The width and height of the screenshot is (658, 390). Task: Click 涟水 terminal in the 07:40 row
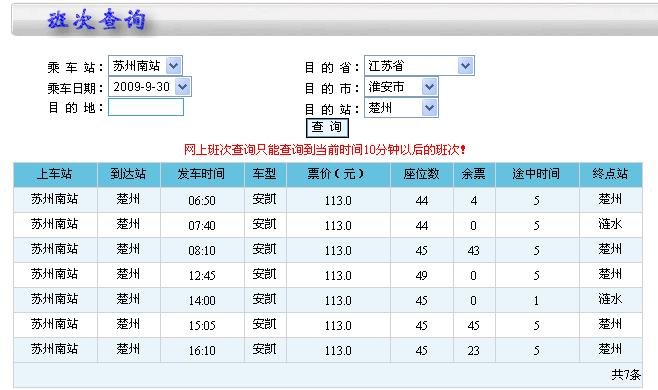coord(611,224)
